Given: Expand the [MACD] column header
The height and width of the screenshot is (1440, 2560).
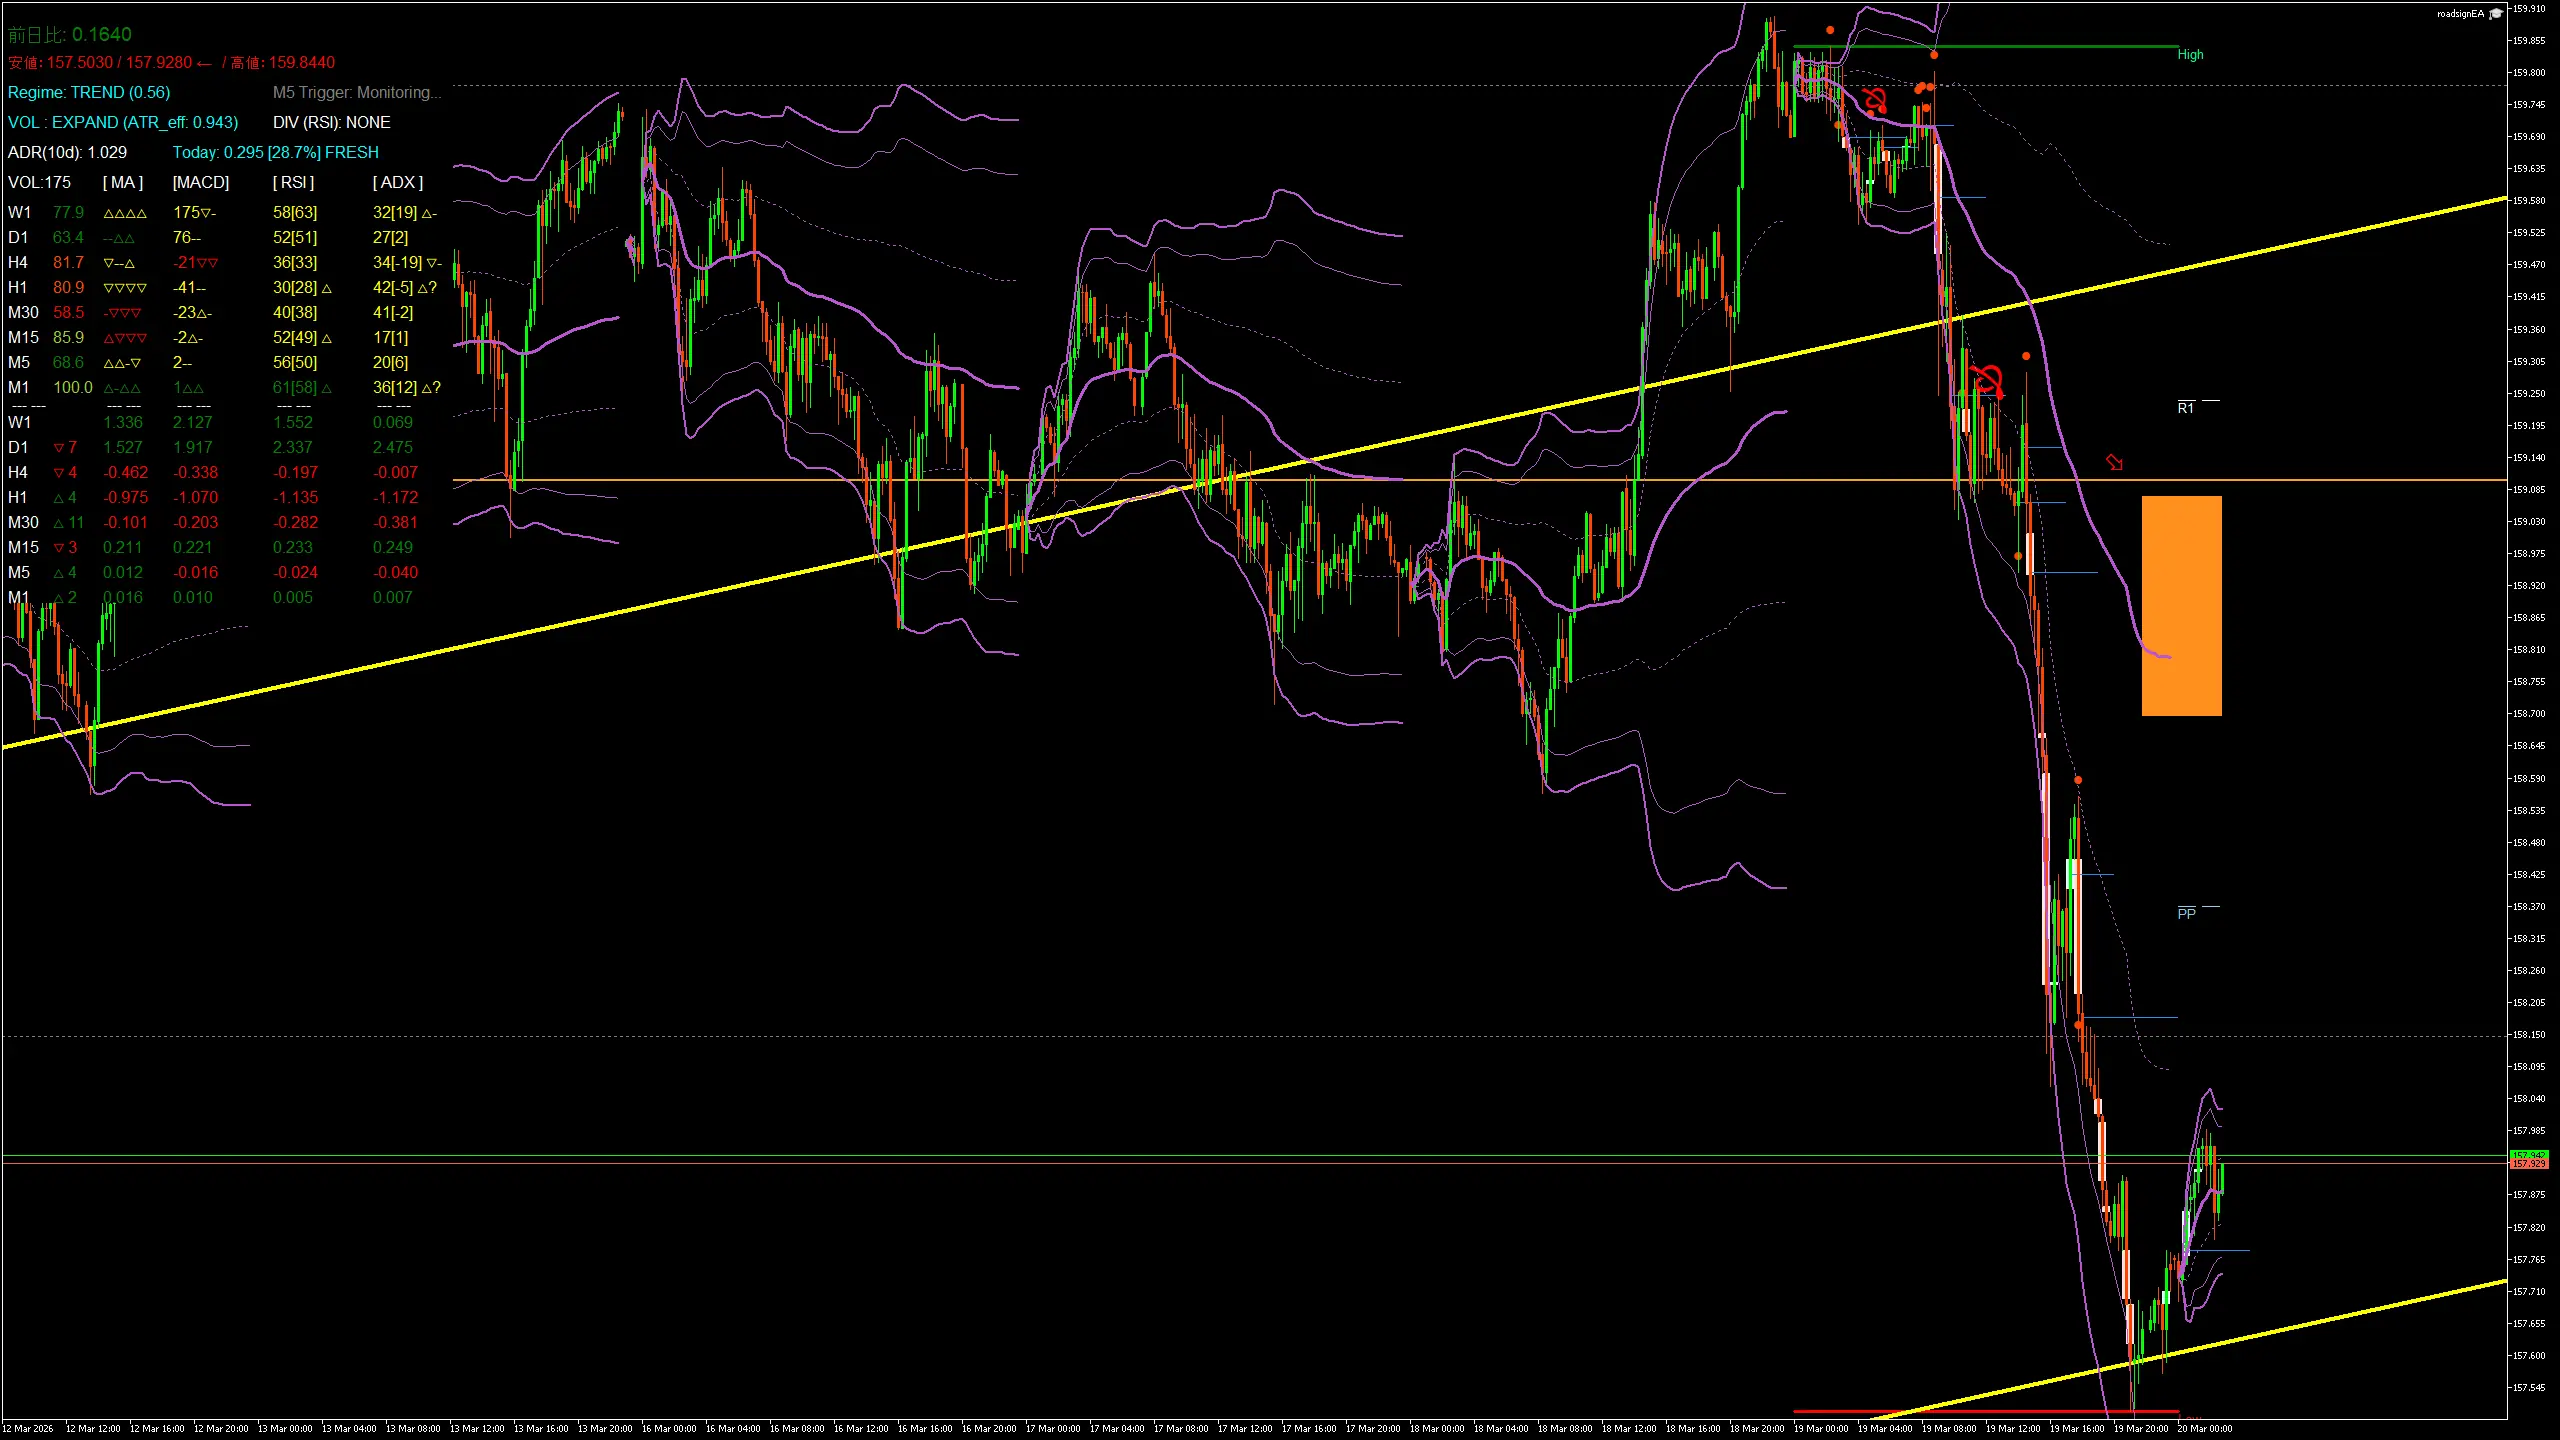Looking at the screenshot, I should point(199,182).
